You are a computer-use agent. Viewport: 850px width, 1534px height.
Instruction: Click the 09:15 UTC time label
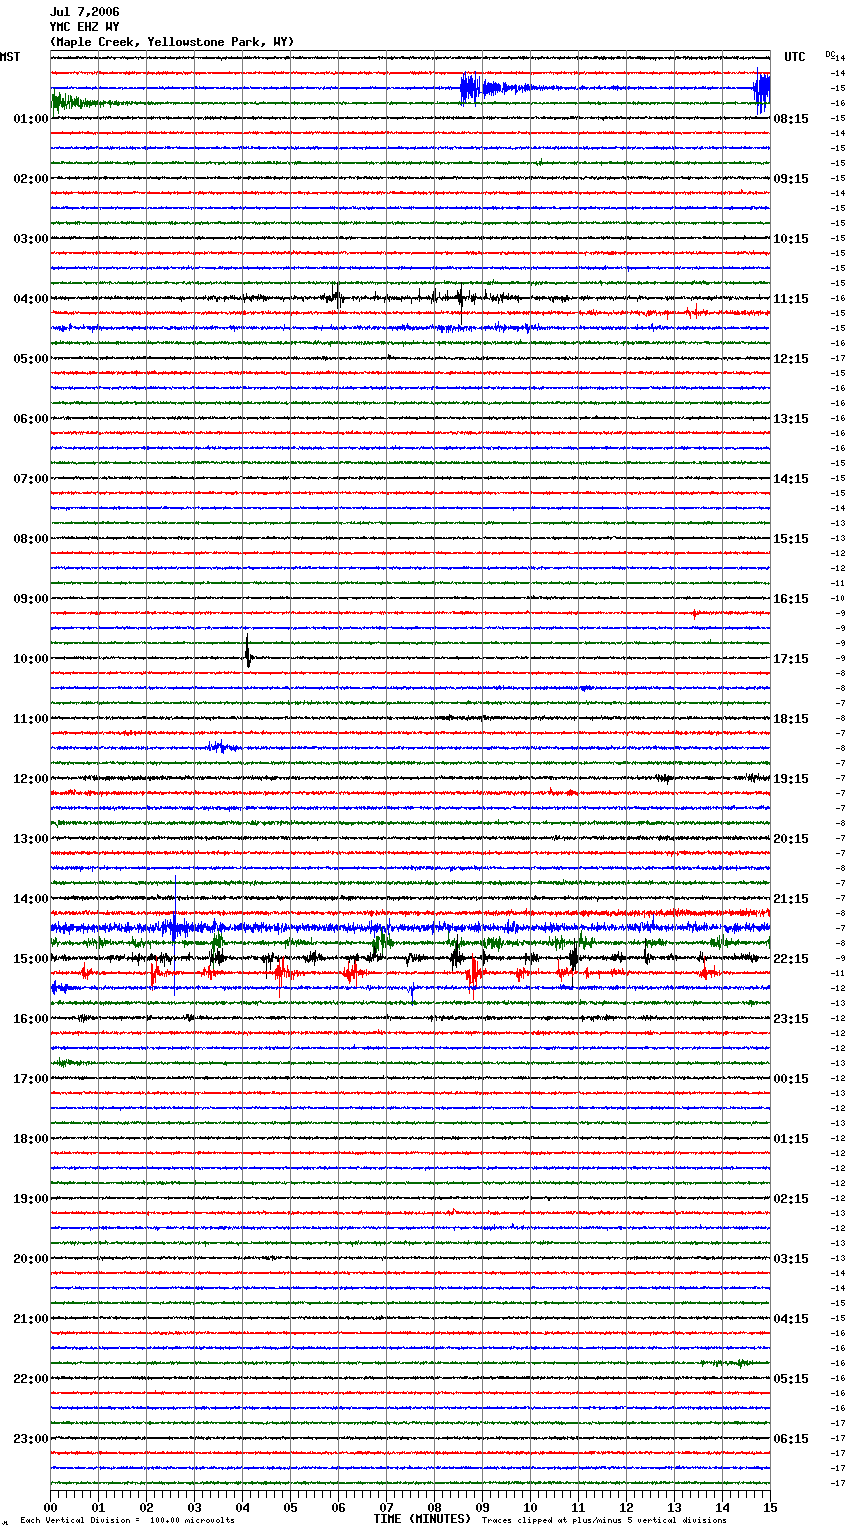click(791, 179)
